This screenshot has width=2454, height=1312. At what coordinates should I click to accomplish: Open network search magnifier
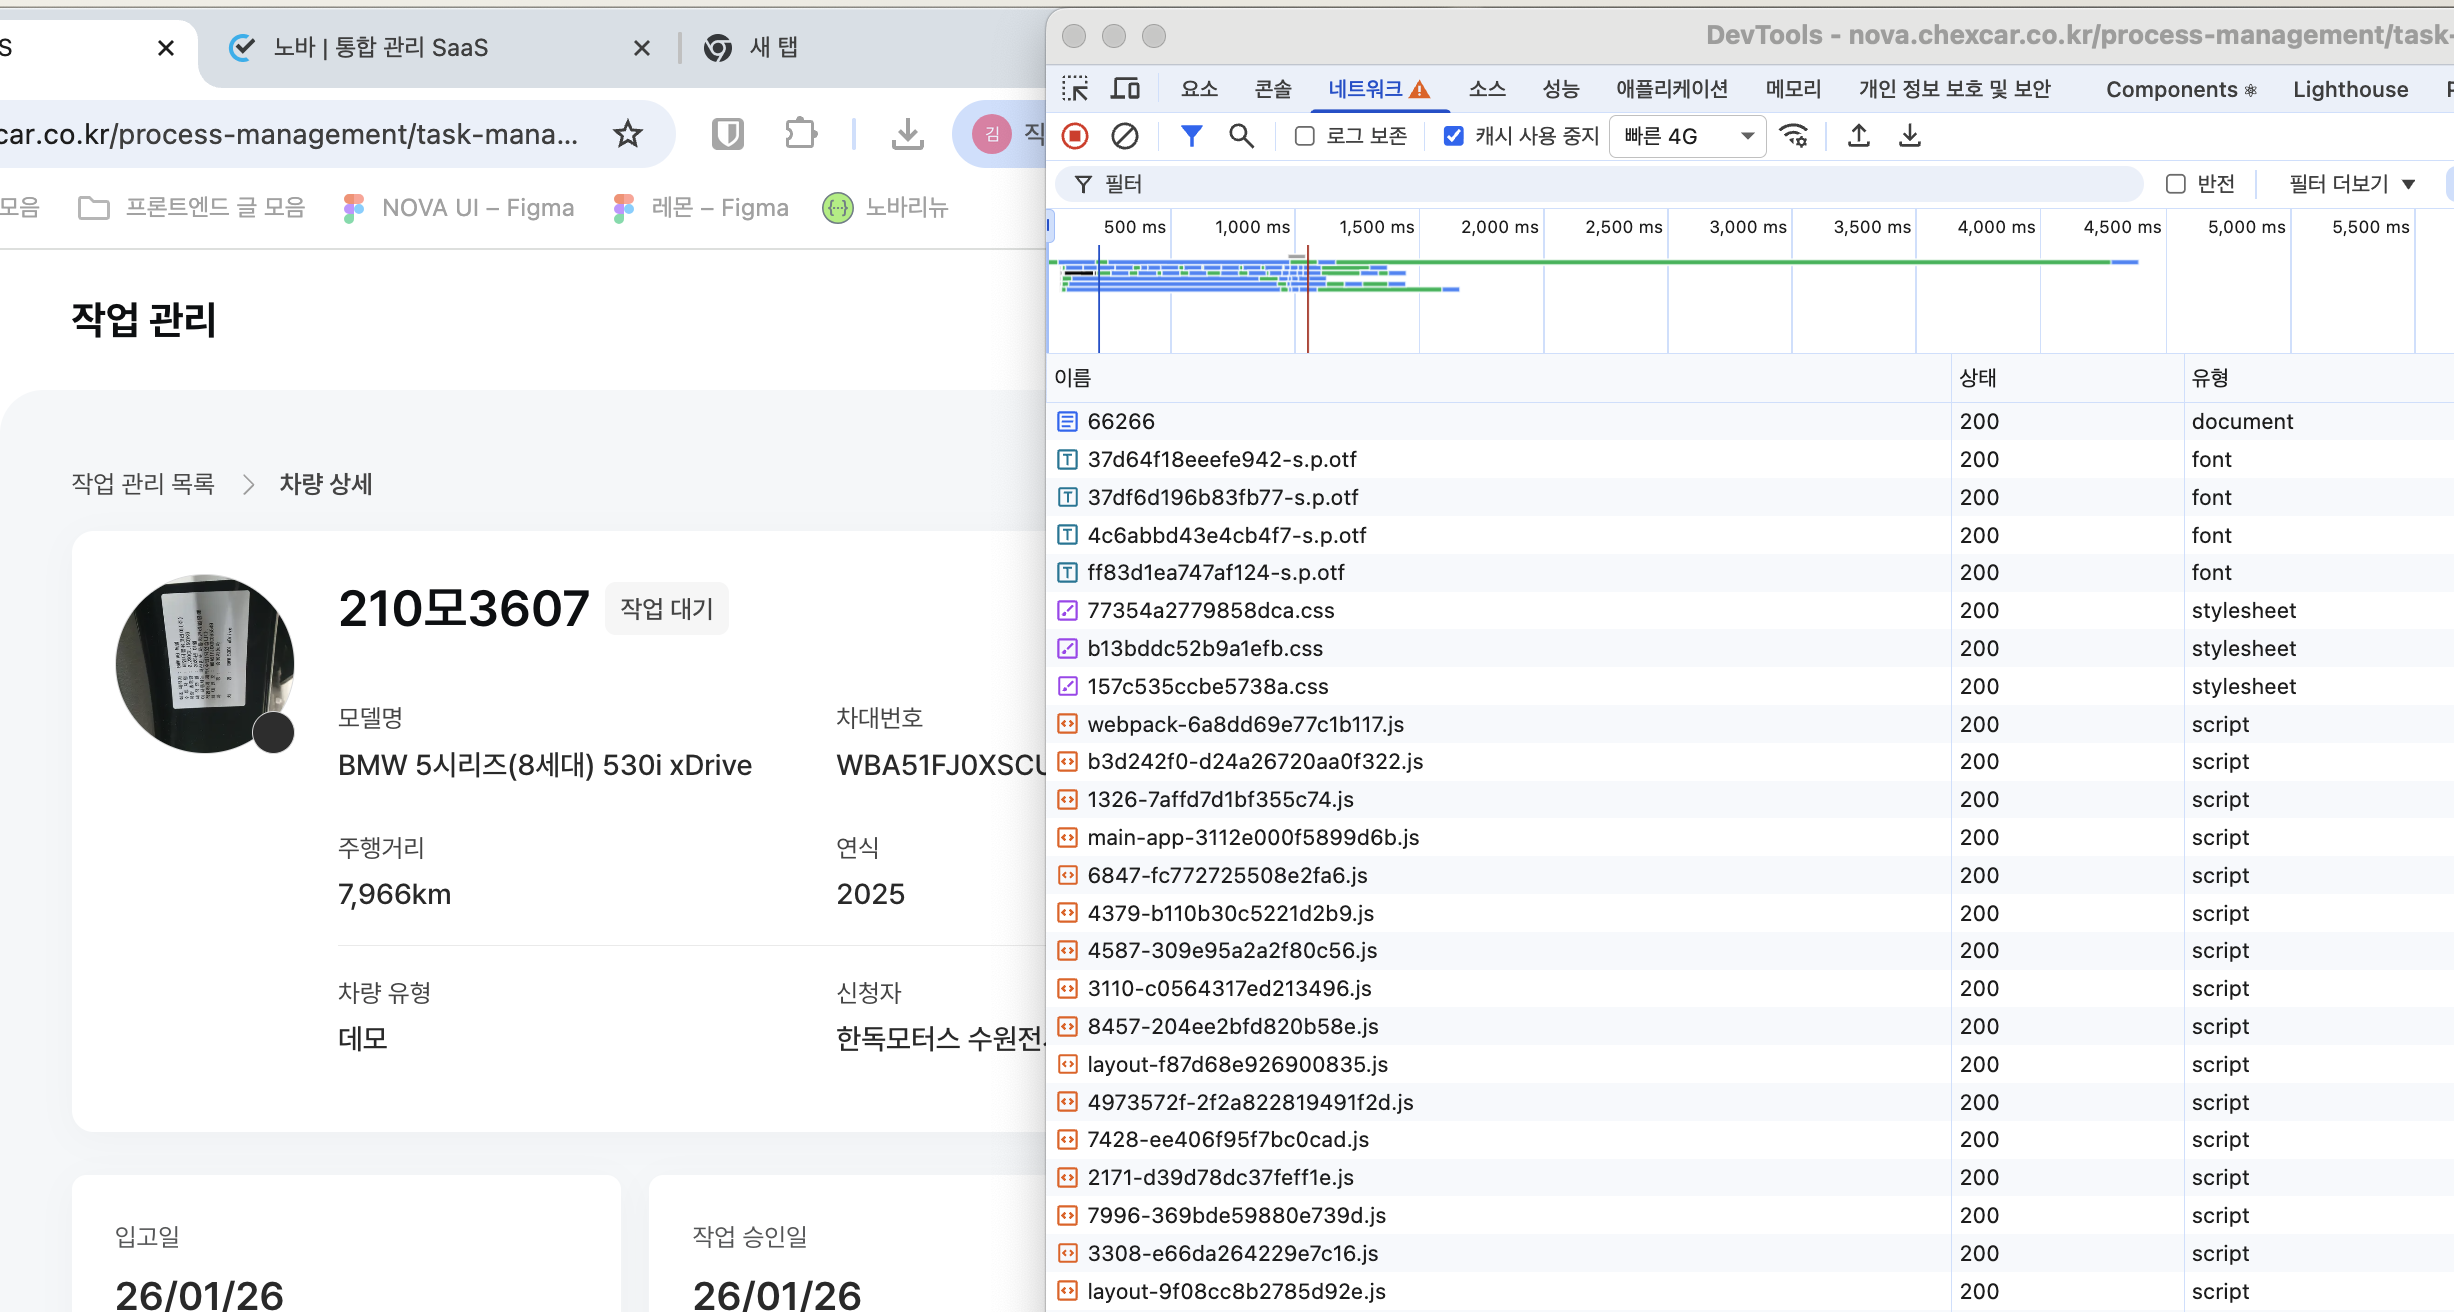1241,136
